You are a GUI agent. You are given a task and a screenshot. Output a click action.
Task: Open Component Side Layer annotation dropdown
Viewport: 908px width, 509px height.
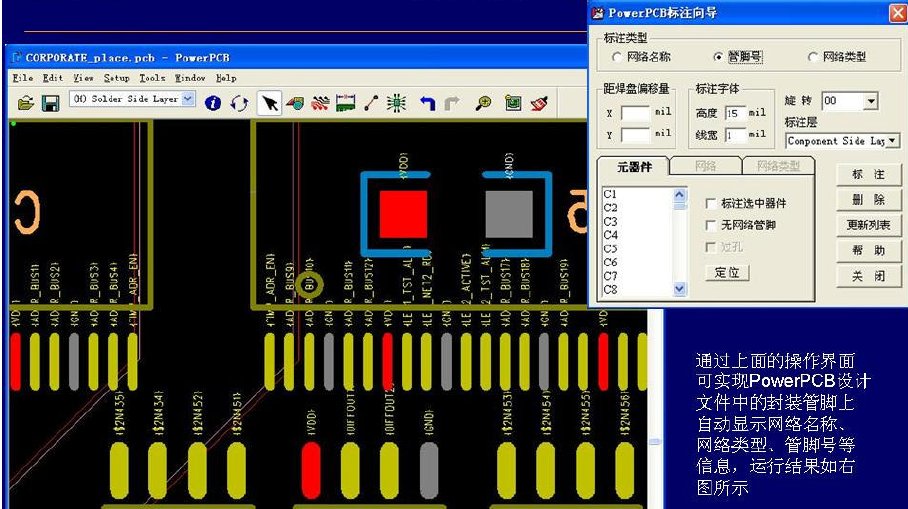[x=892, y=141]
